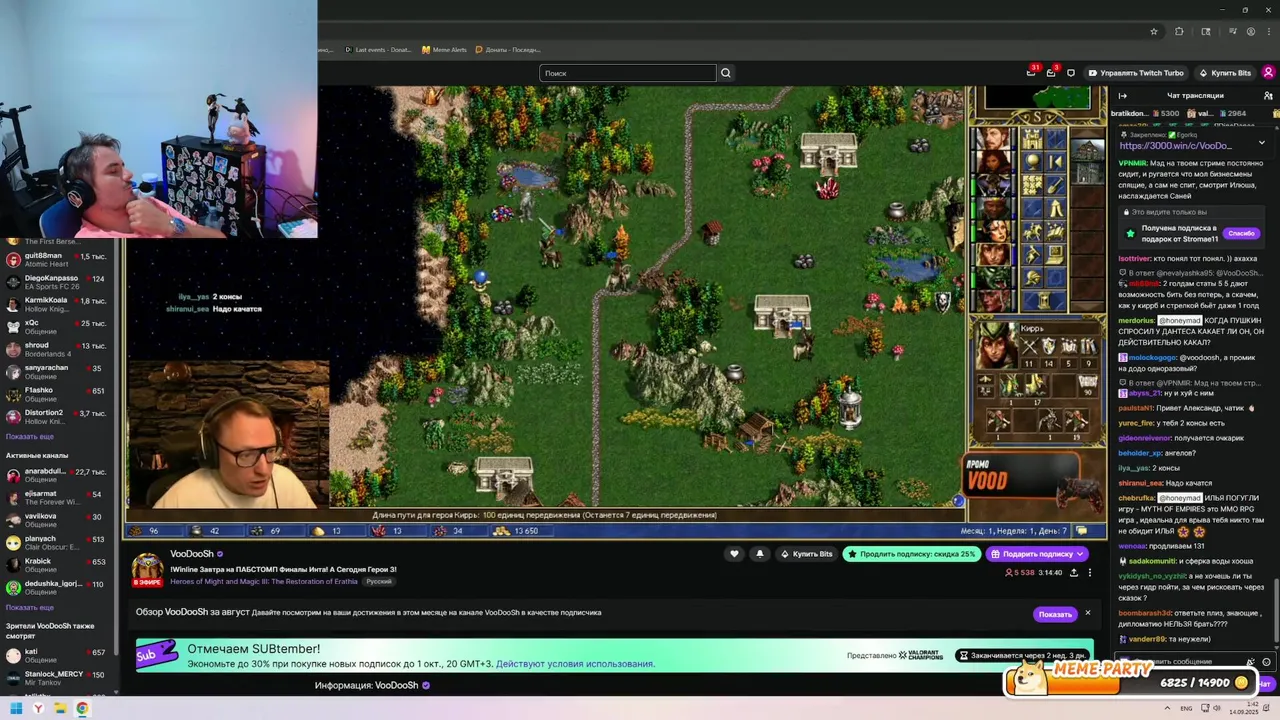Open the puzzle map grid button
1280x720 pixels.
click(1032, 185)
